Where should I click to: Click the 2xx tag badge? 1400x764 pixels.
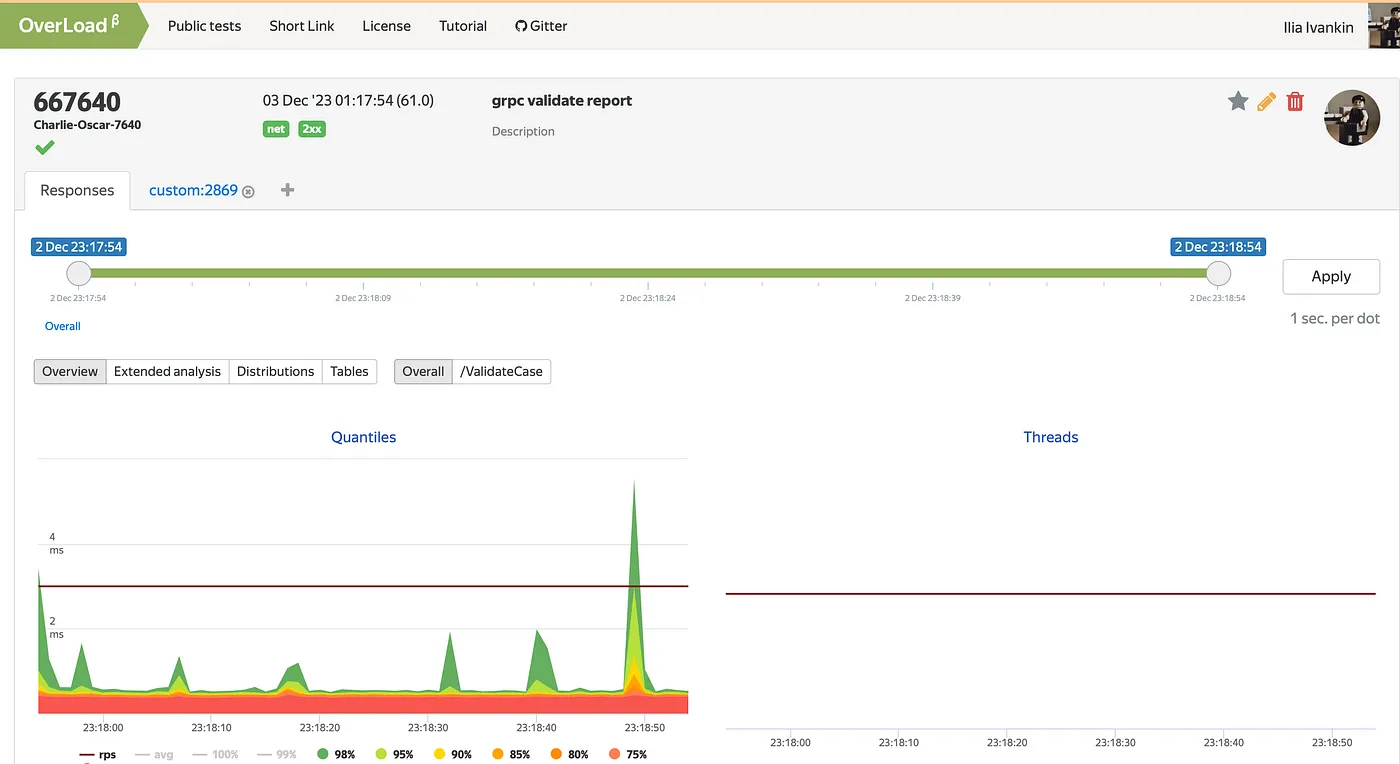click(x=312, y=129)
